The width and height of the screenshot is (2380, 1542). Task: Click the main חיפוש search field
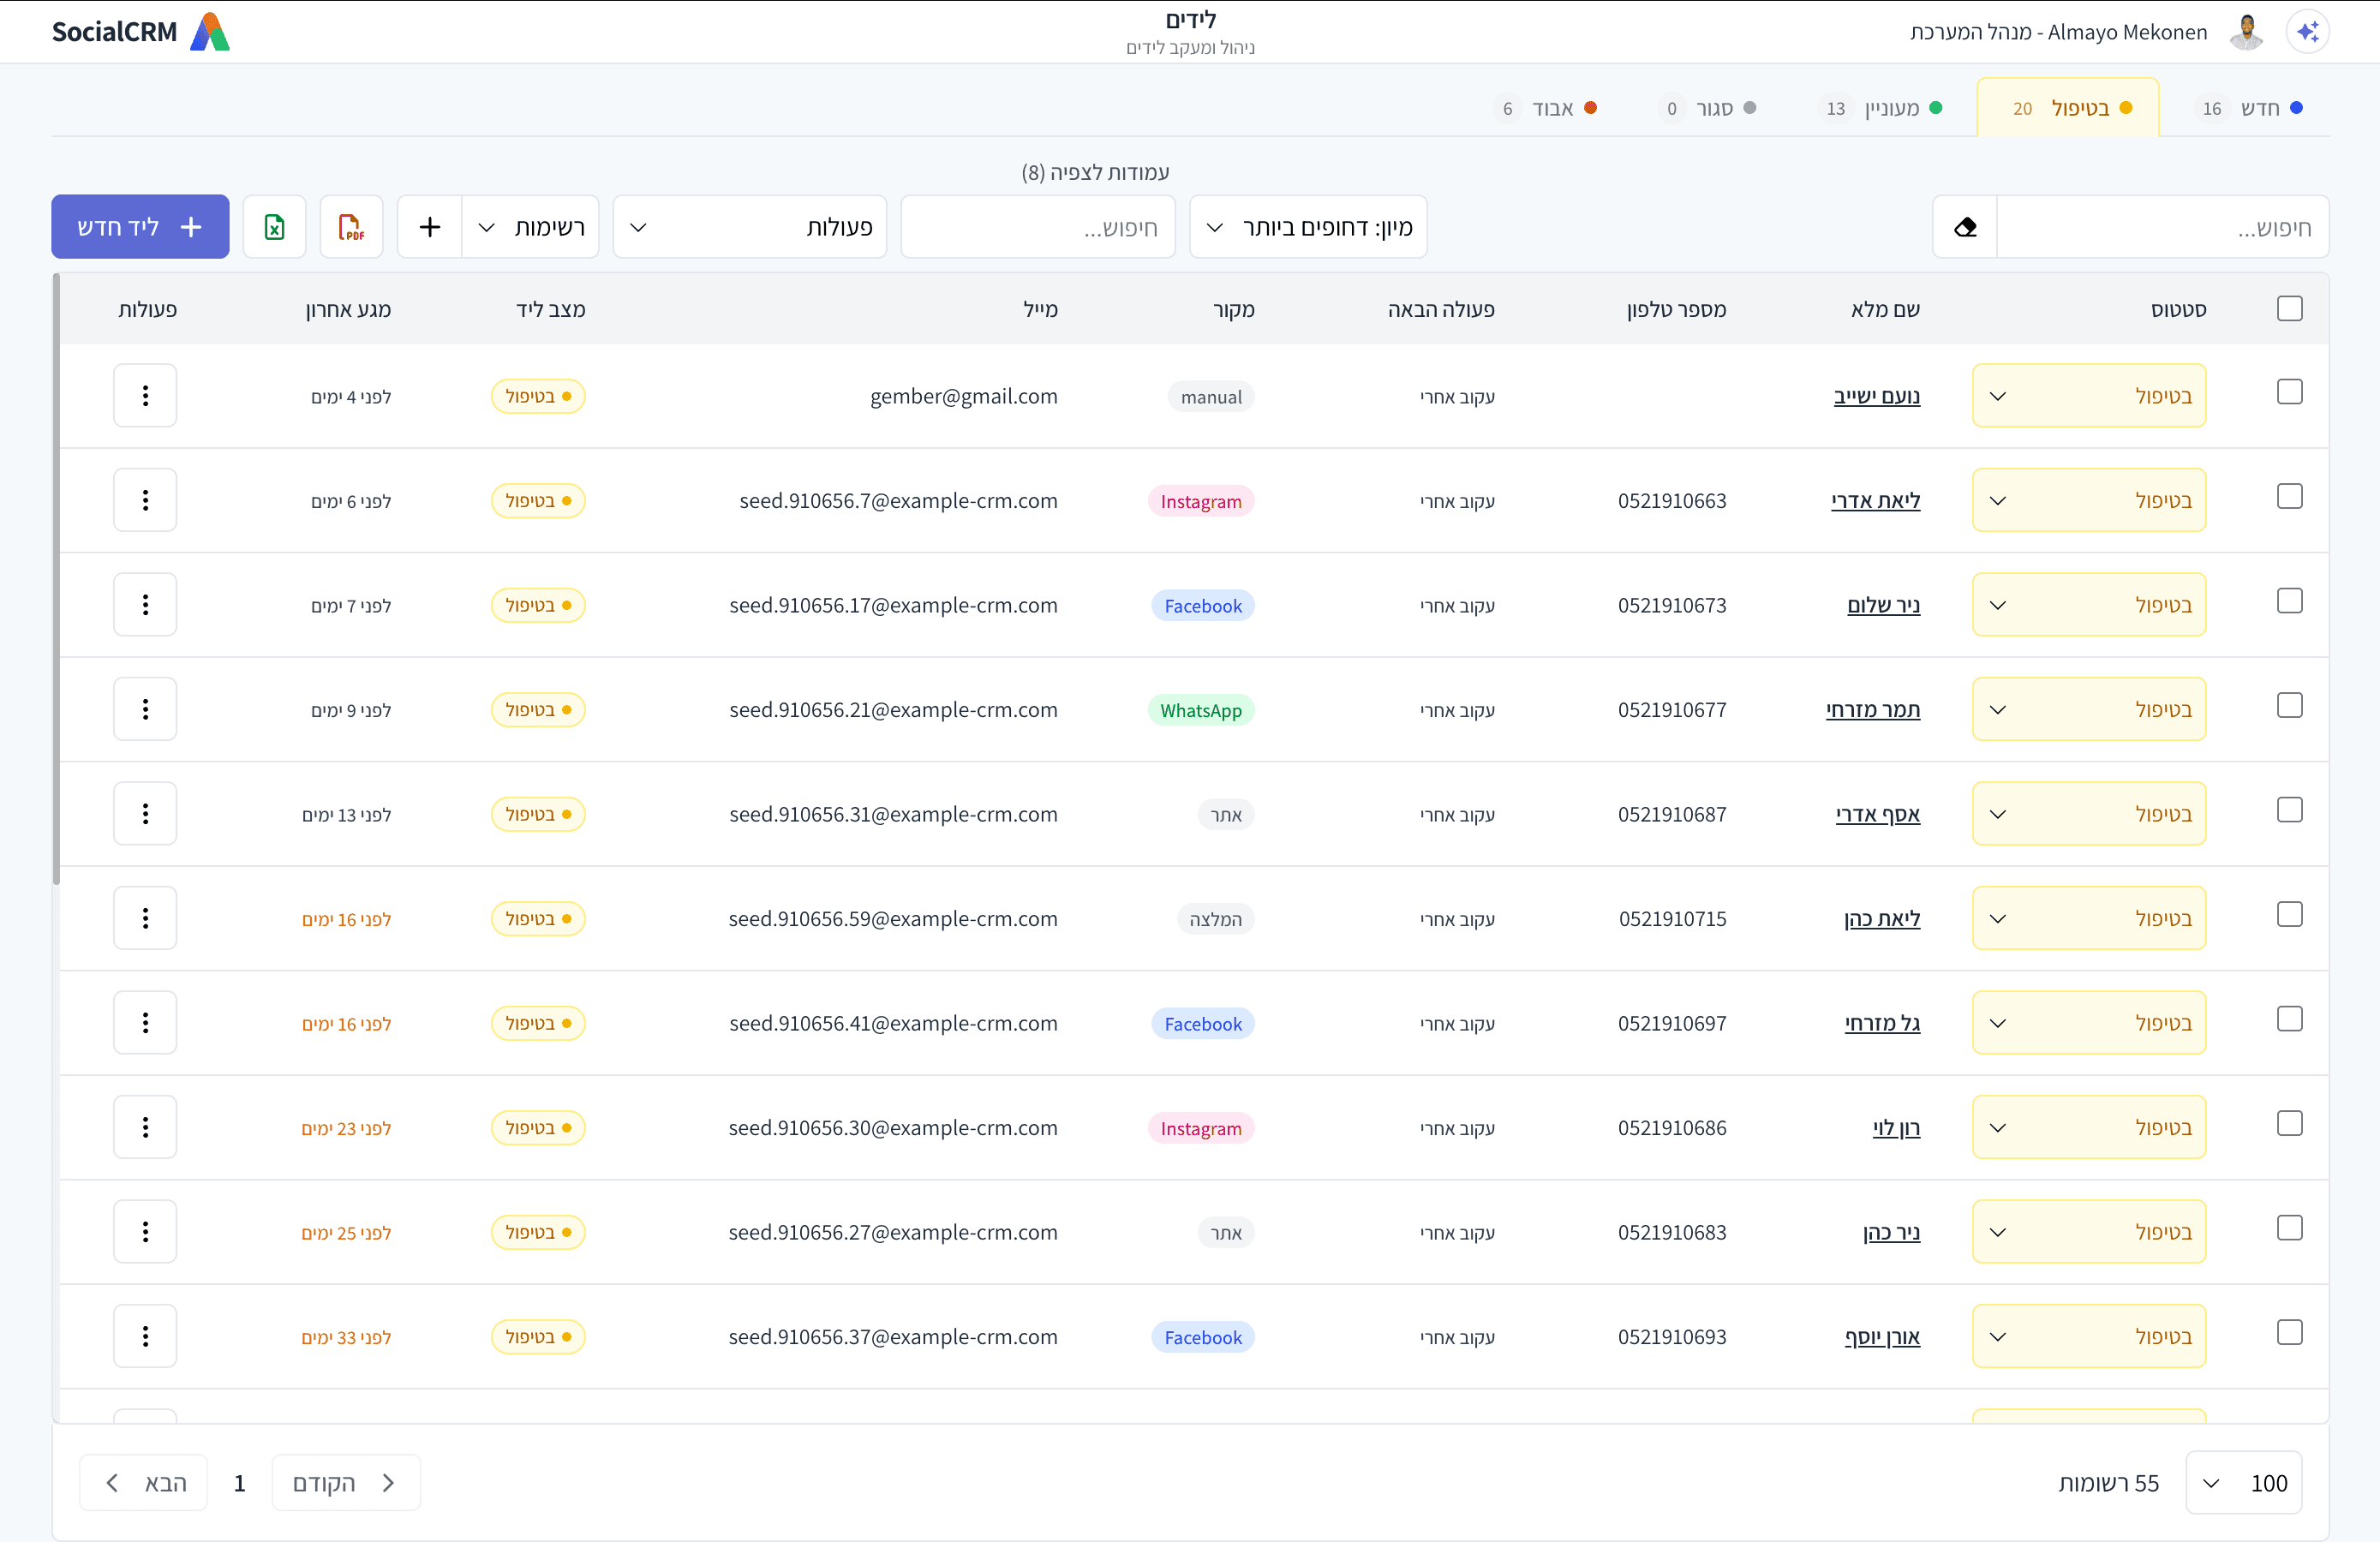(2163, 227)
